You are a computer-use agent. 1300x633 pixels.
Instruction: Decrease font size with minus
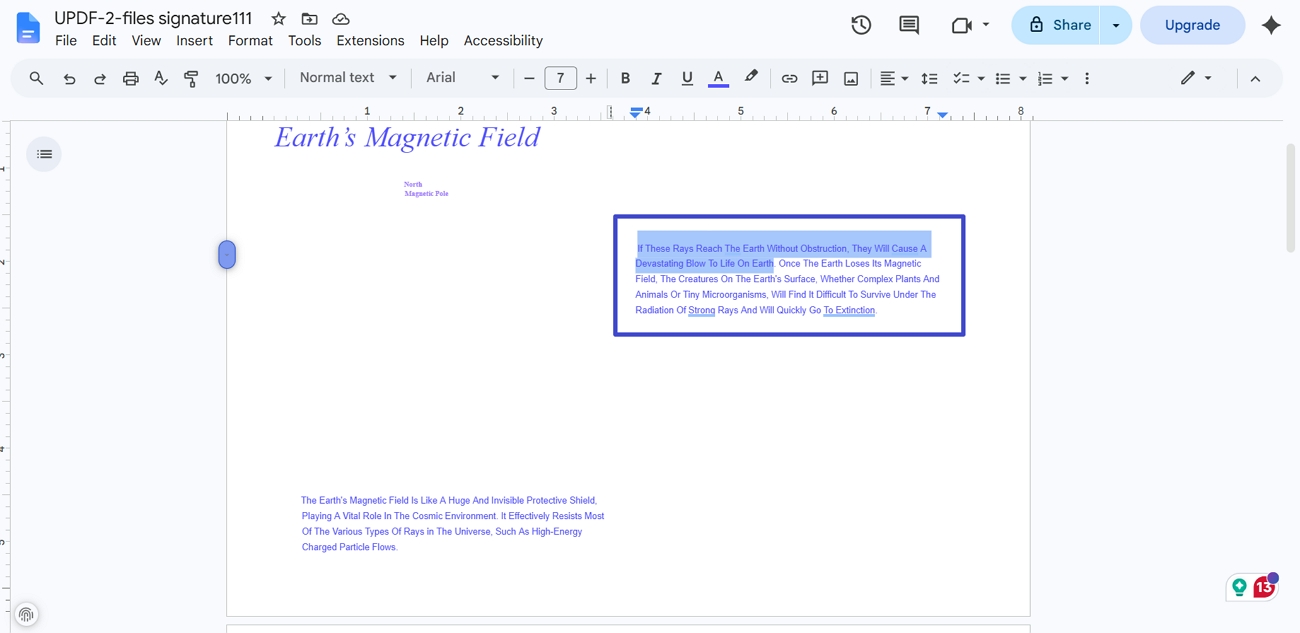point(529,78)
